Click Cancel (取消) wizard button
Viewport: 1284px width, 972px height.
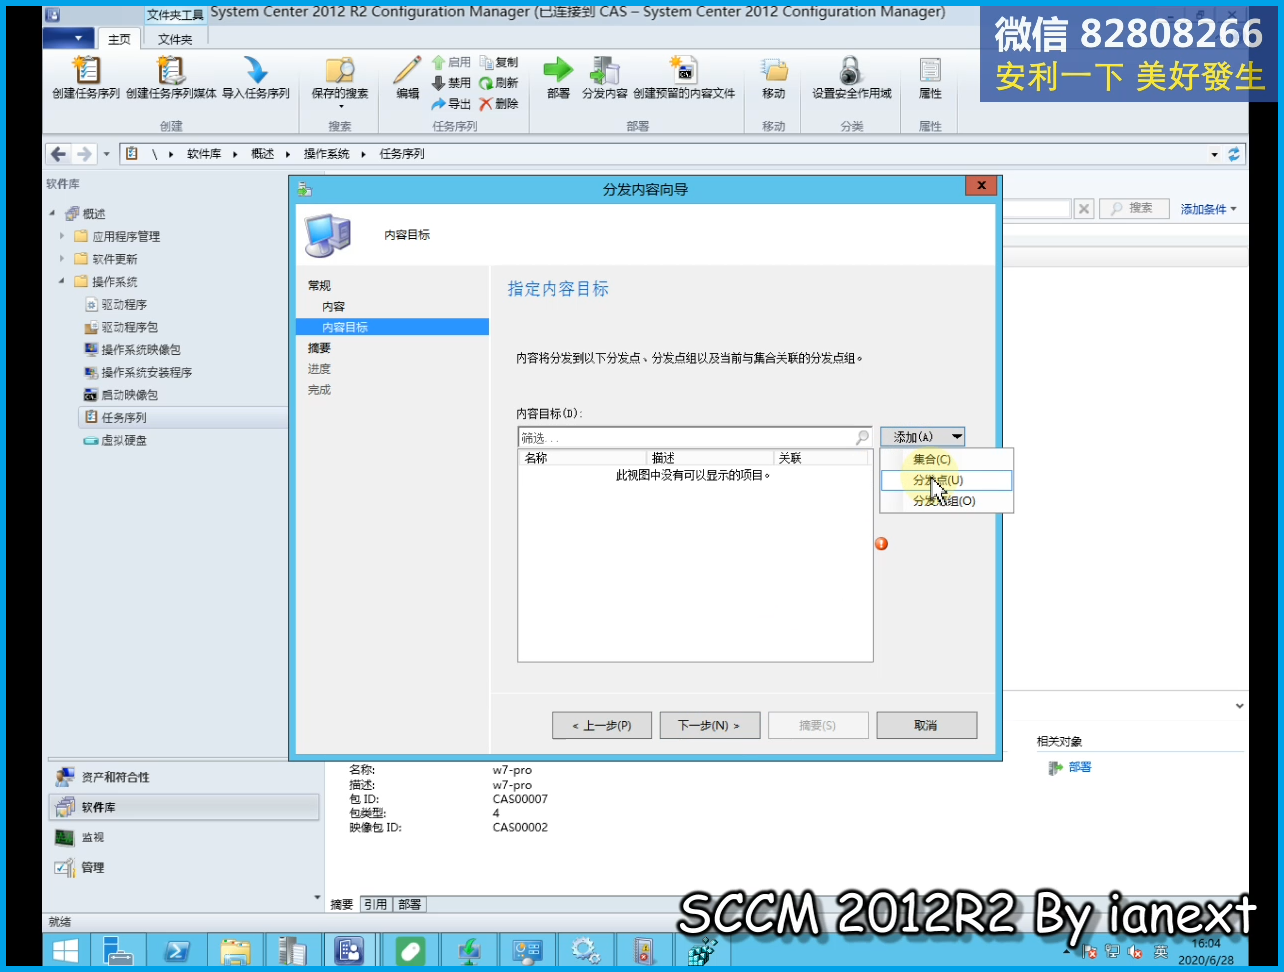click(x=926, y=725)
